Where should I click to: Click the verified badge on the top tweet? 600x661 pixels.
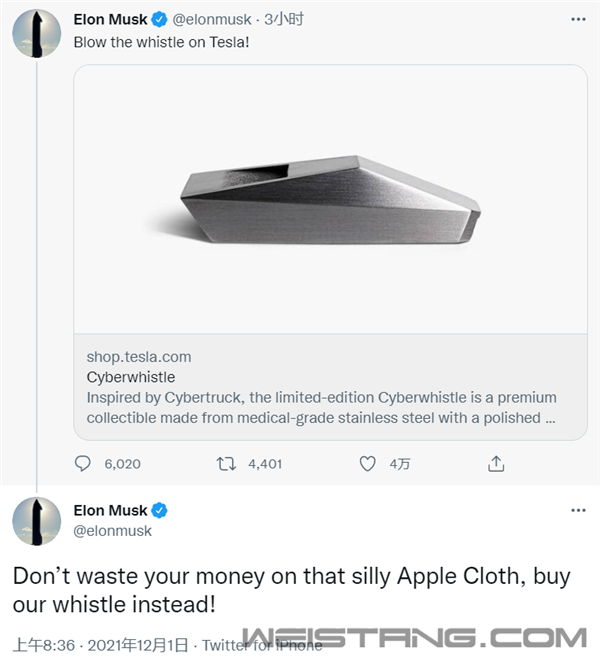[x=157, y=19]
